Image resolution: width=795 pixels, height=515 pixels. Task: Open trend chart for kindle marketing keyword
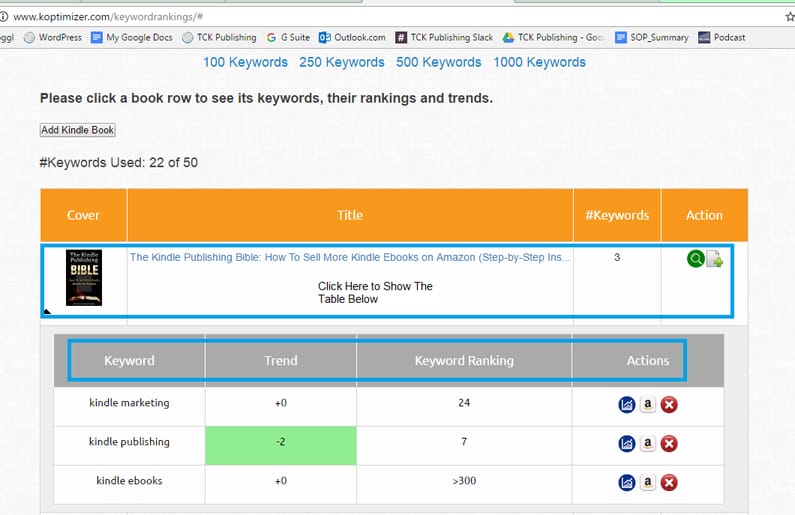tap(627, 404)
